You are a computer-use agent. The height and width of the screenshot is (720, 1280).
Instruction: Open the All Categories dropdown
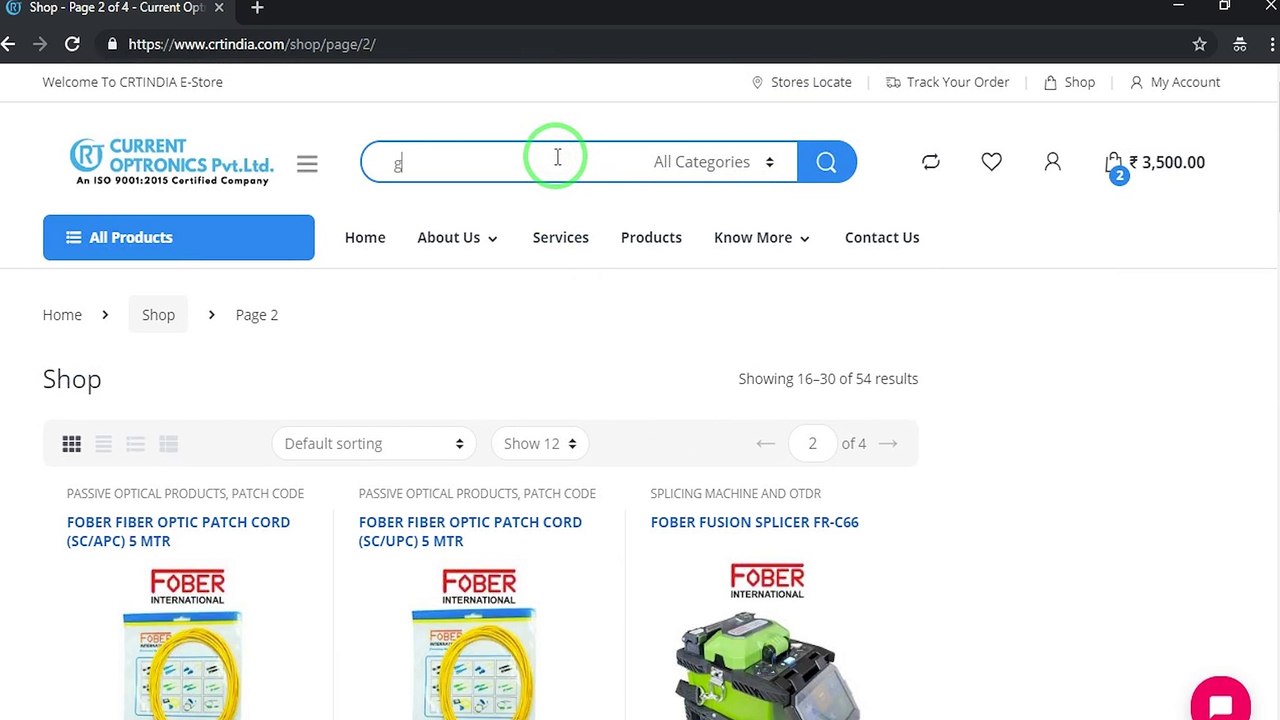pos(714,162)
